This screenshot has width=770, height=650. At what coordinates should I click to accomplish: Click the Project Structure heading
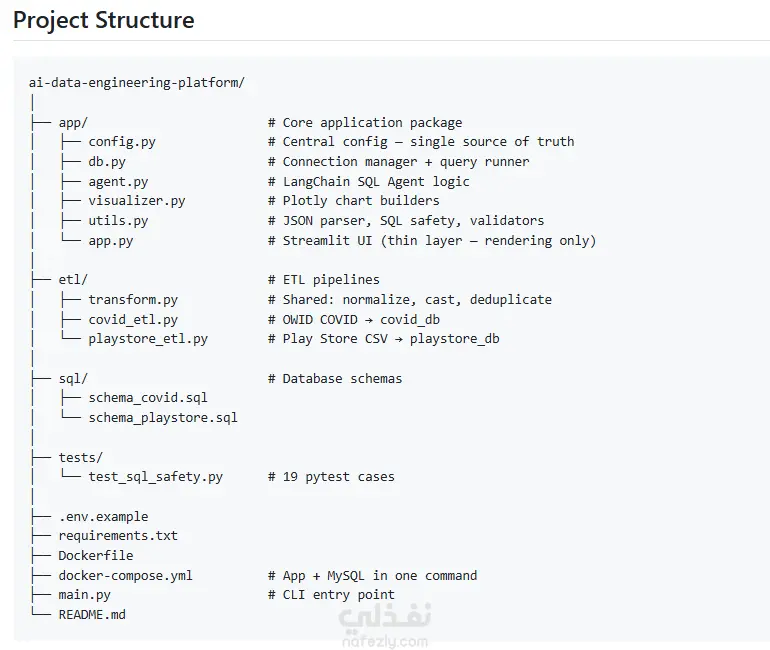[104, 21]
